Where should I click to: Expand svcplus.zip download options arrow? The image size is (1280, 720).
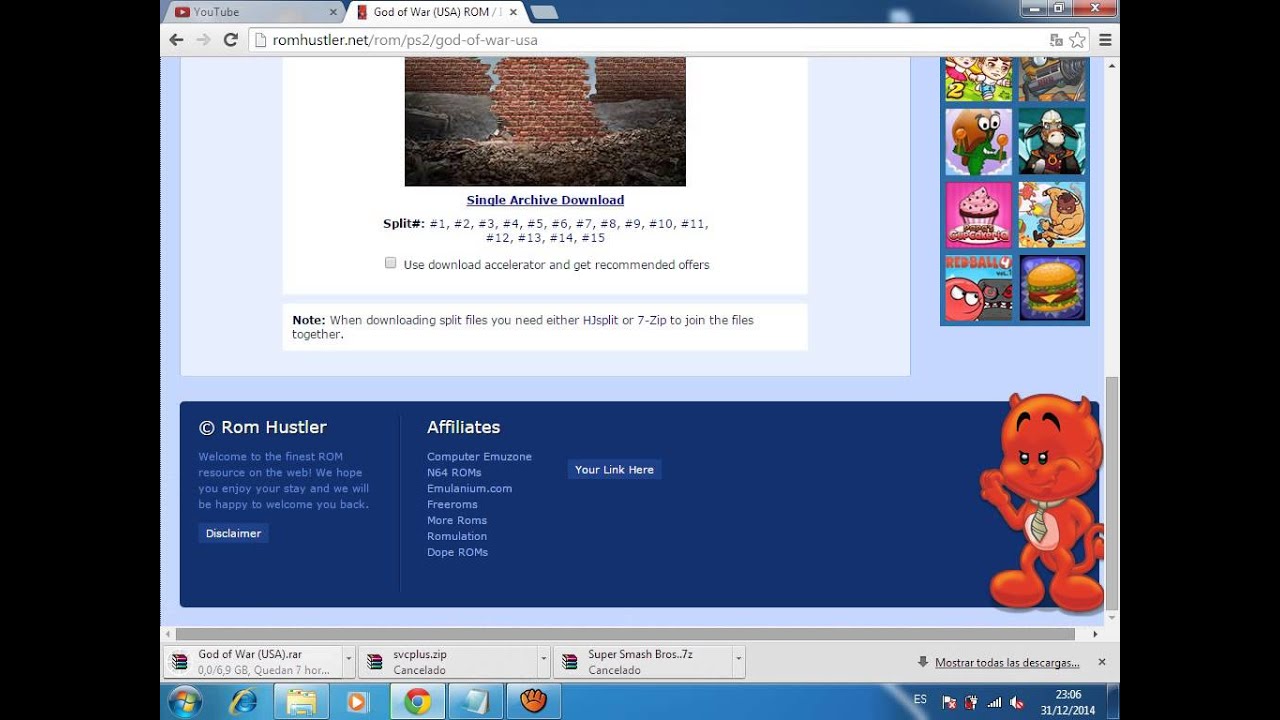click(x=543, y=661)
